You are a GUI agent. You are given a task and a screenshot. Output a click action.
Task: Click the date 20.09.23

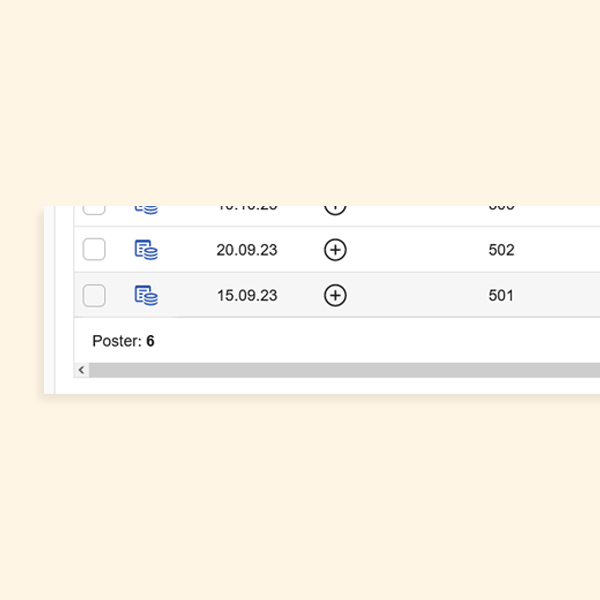coord(247,250)
